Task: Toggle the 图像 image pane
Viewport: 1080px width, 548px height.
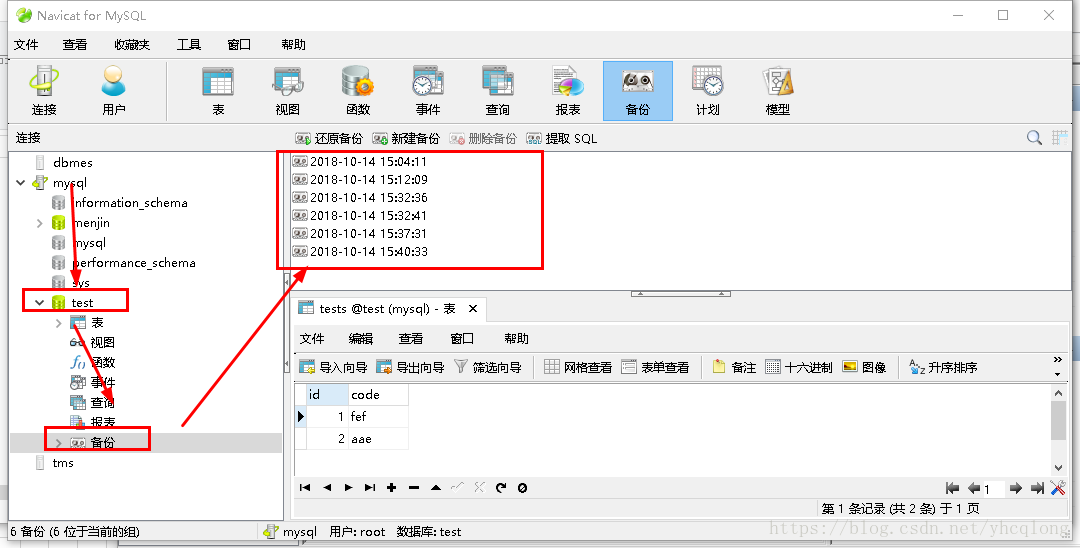Action: [x=864, y=367]
